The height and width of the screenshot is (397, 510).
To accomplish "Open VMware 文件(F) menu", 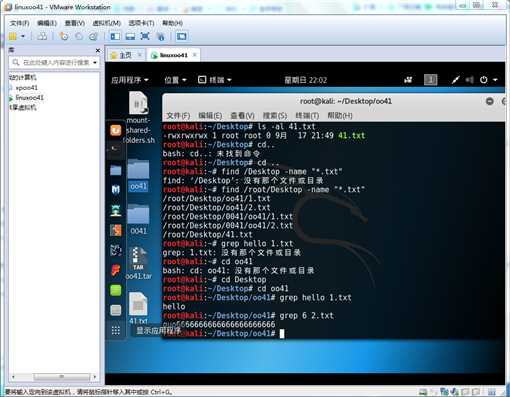I will point(19,23).
